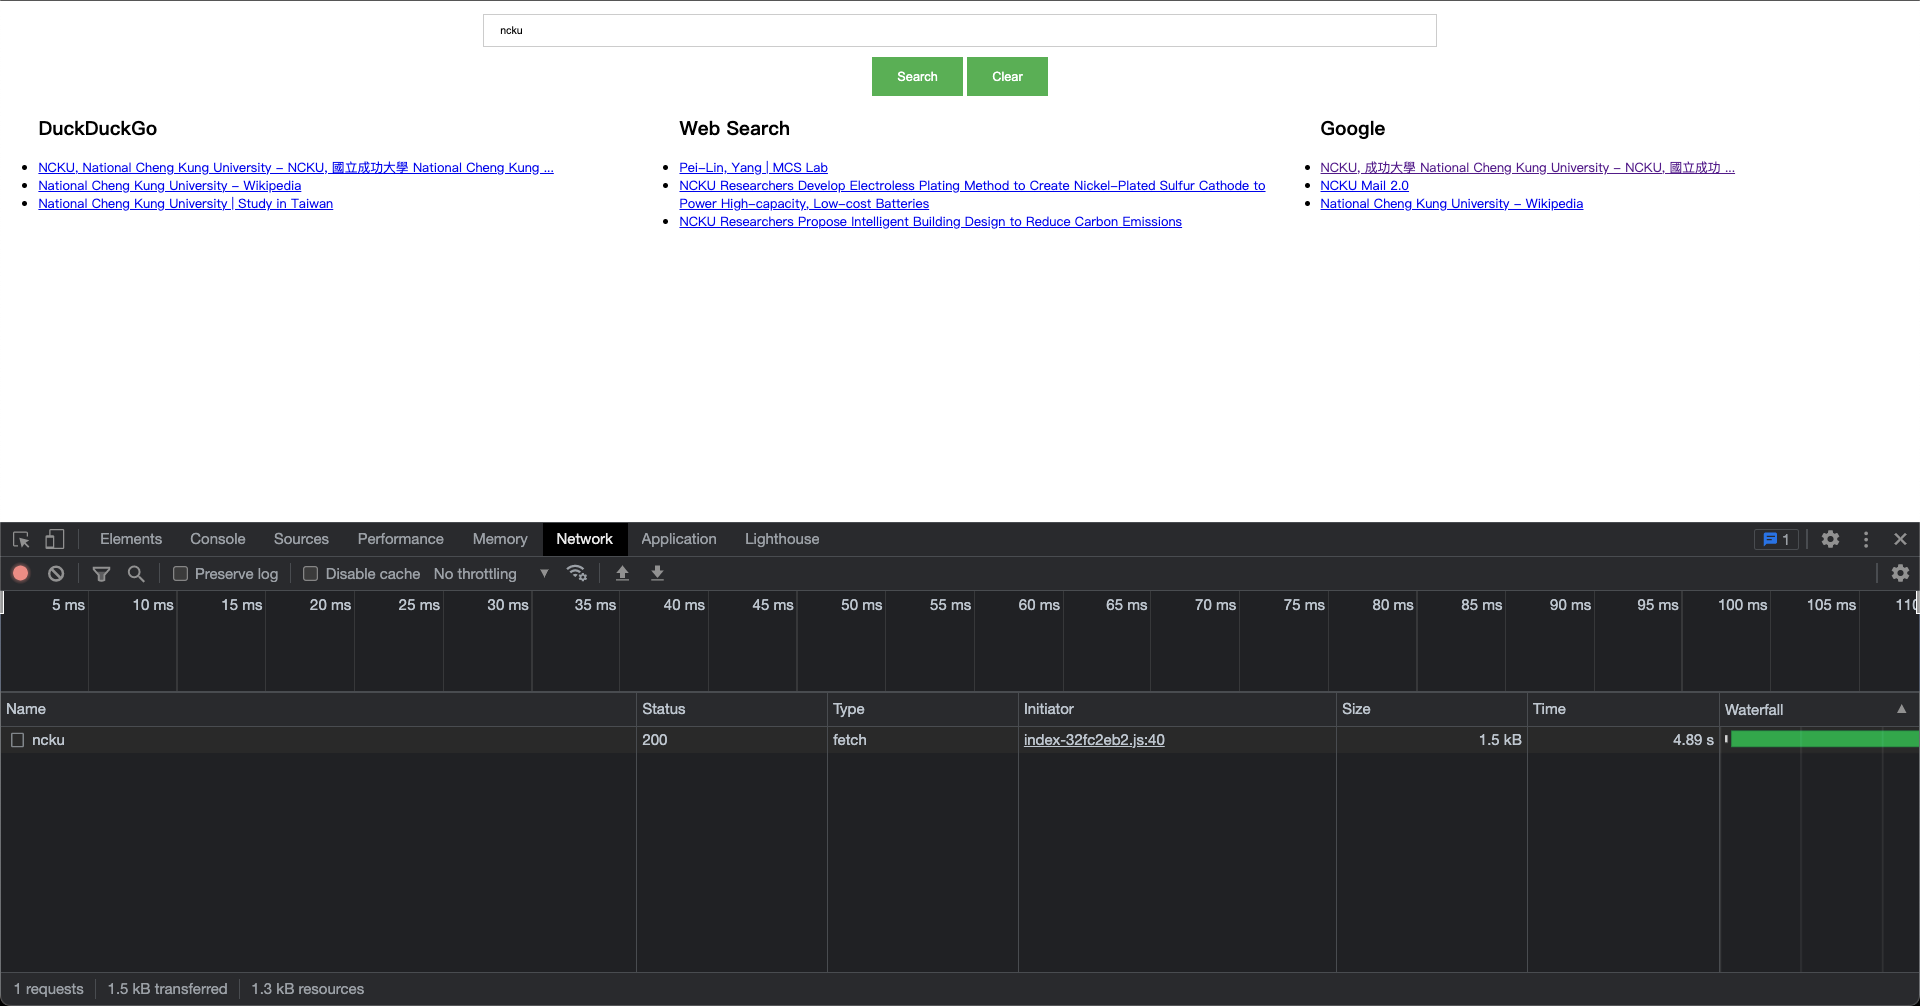Open Intelligent Building Design research link

point(930,222)
